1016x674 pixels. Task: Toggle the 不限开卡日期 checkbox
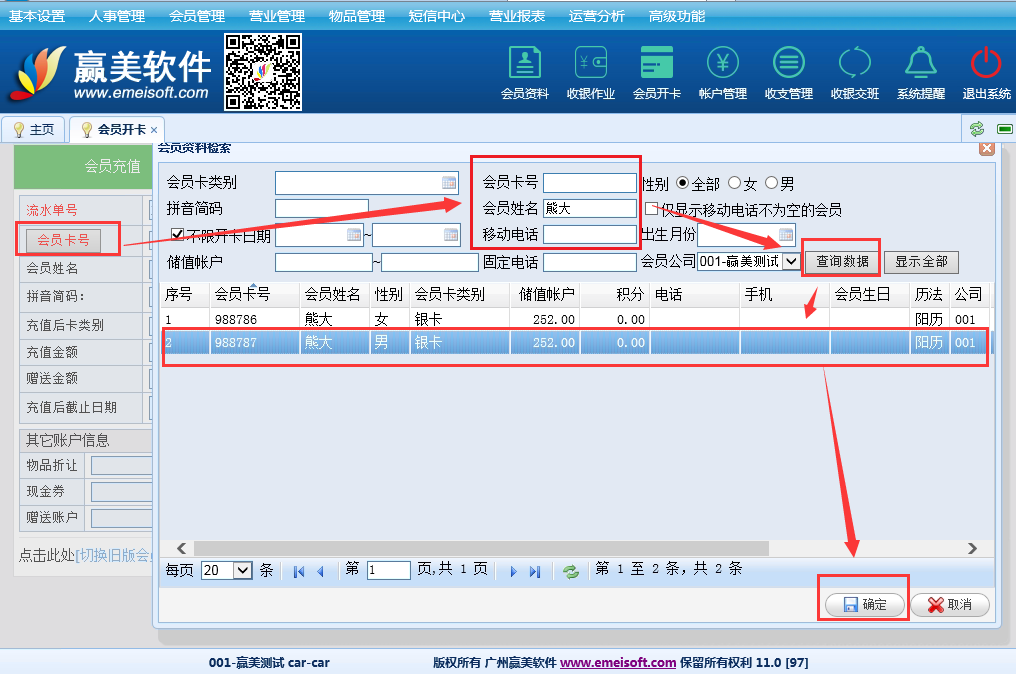tap(178, 236)
